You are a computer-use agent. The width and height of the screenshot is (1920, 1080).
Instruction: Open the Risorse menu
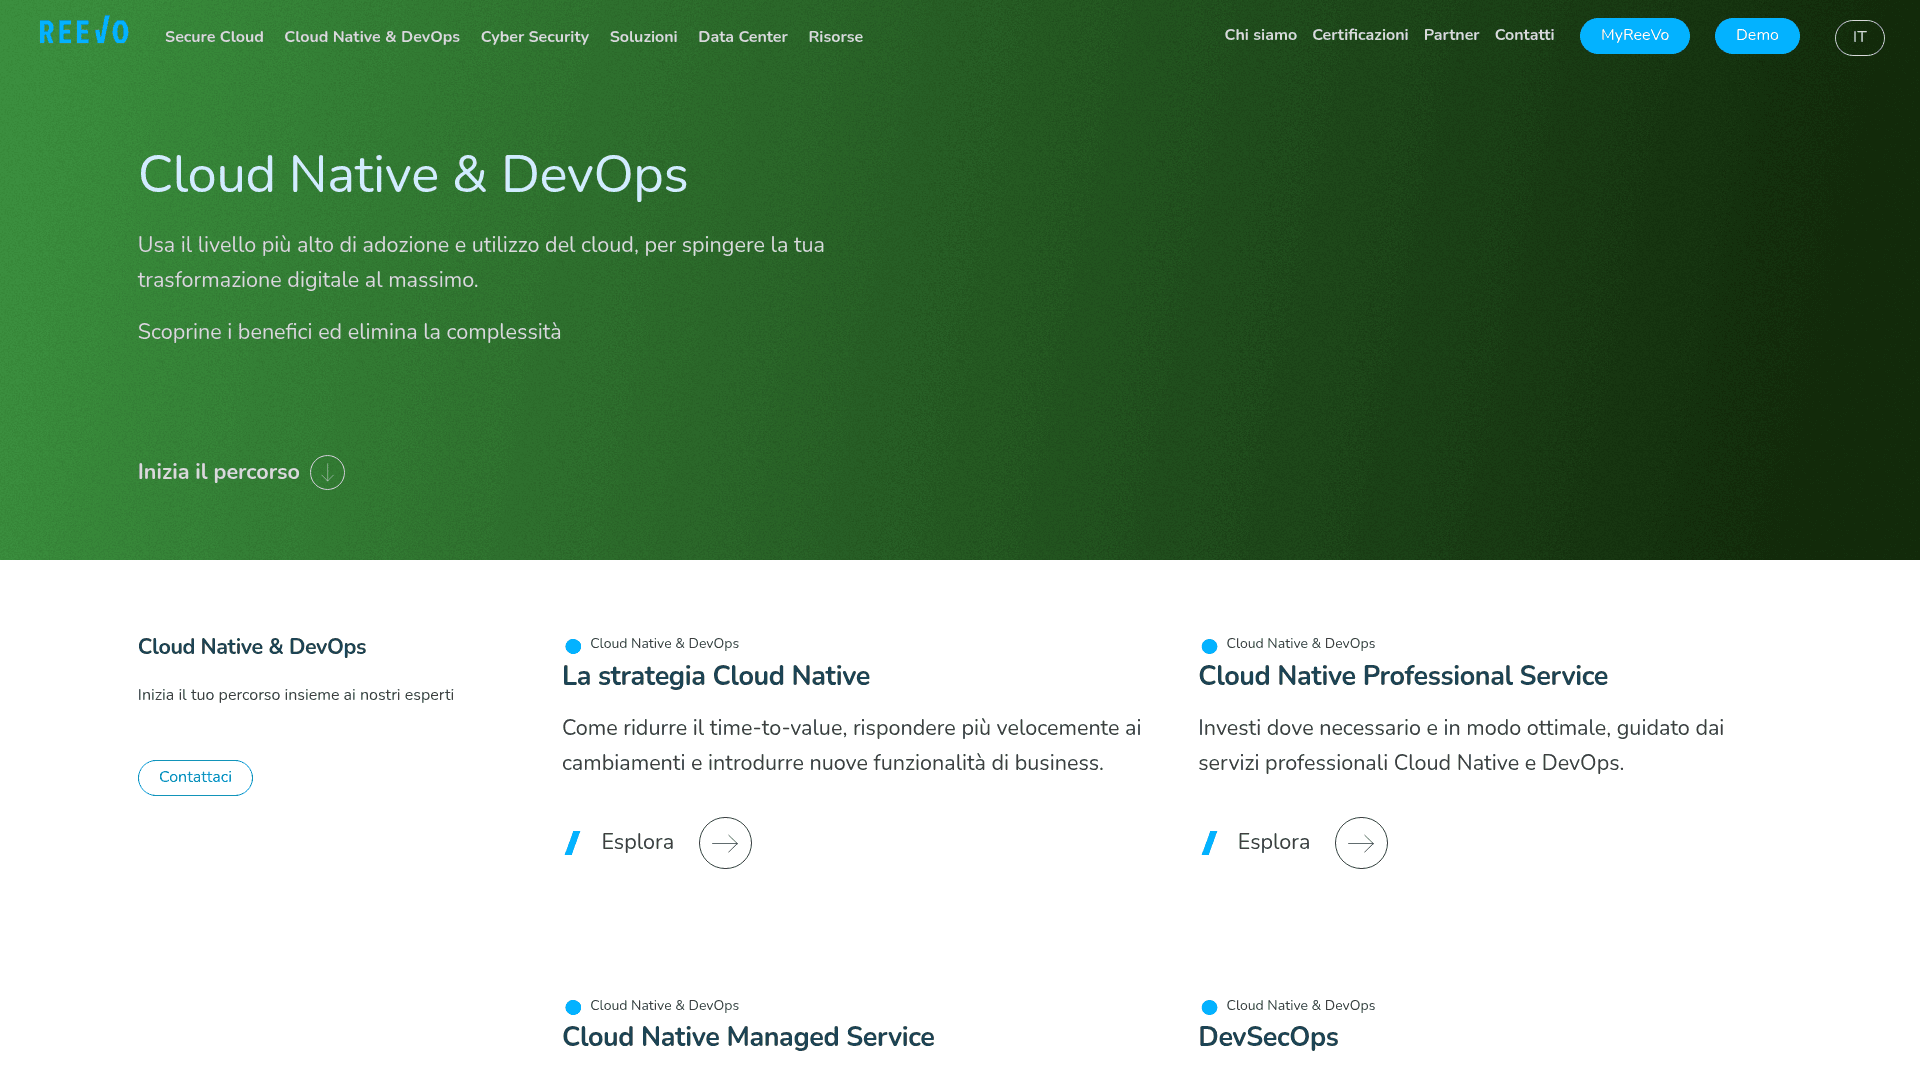pyautogui.click(x=835, y=37)
